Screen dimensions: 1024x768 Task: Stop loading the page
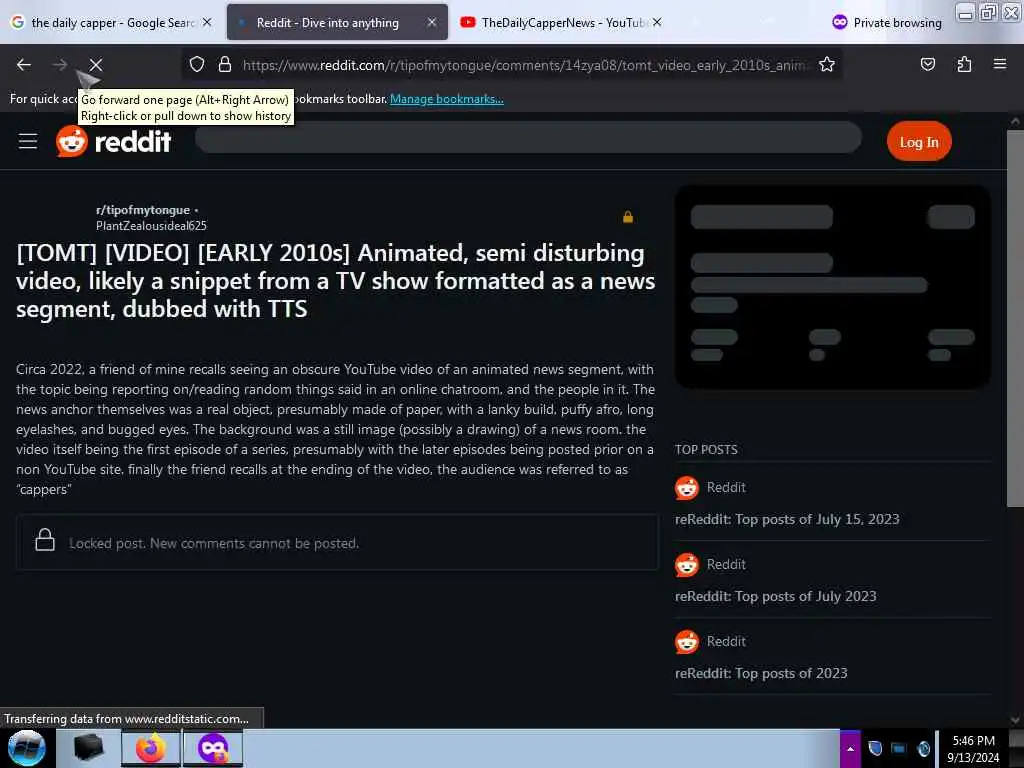(95, 65)
